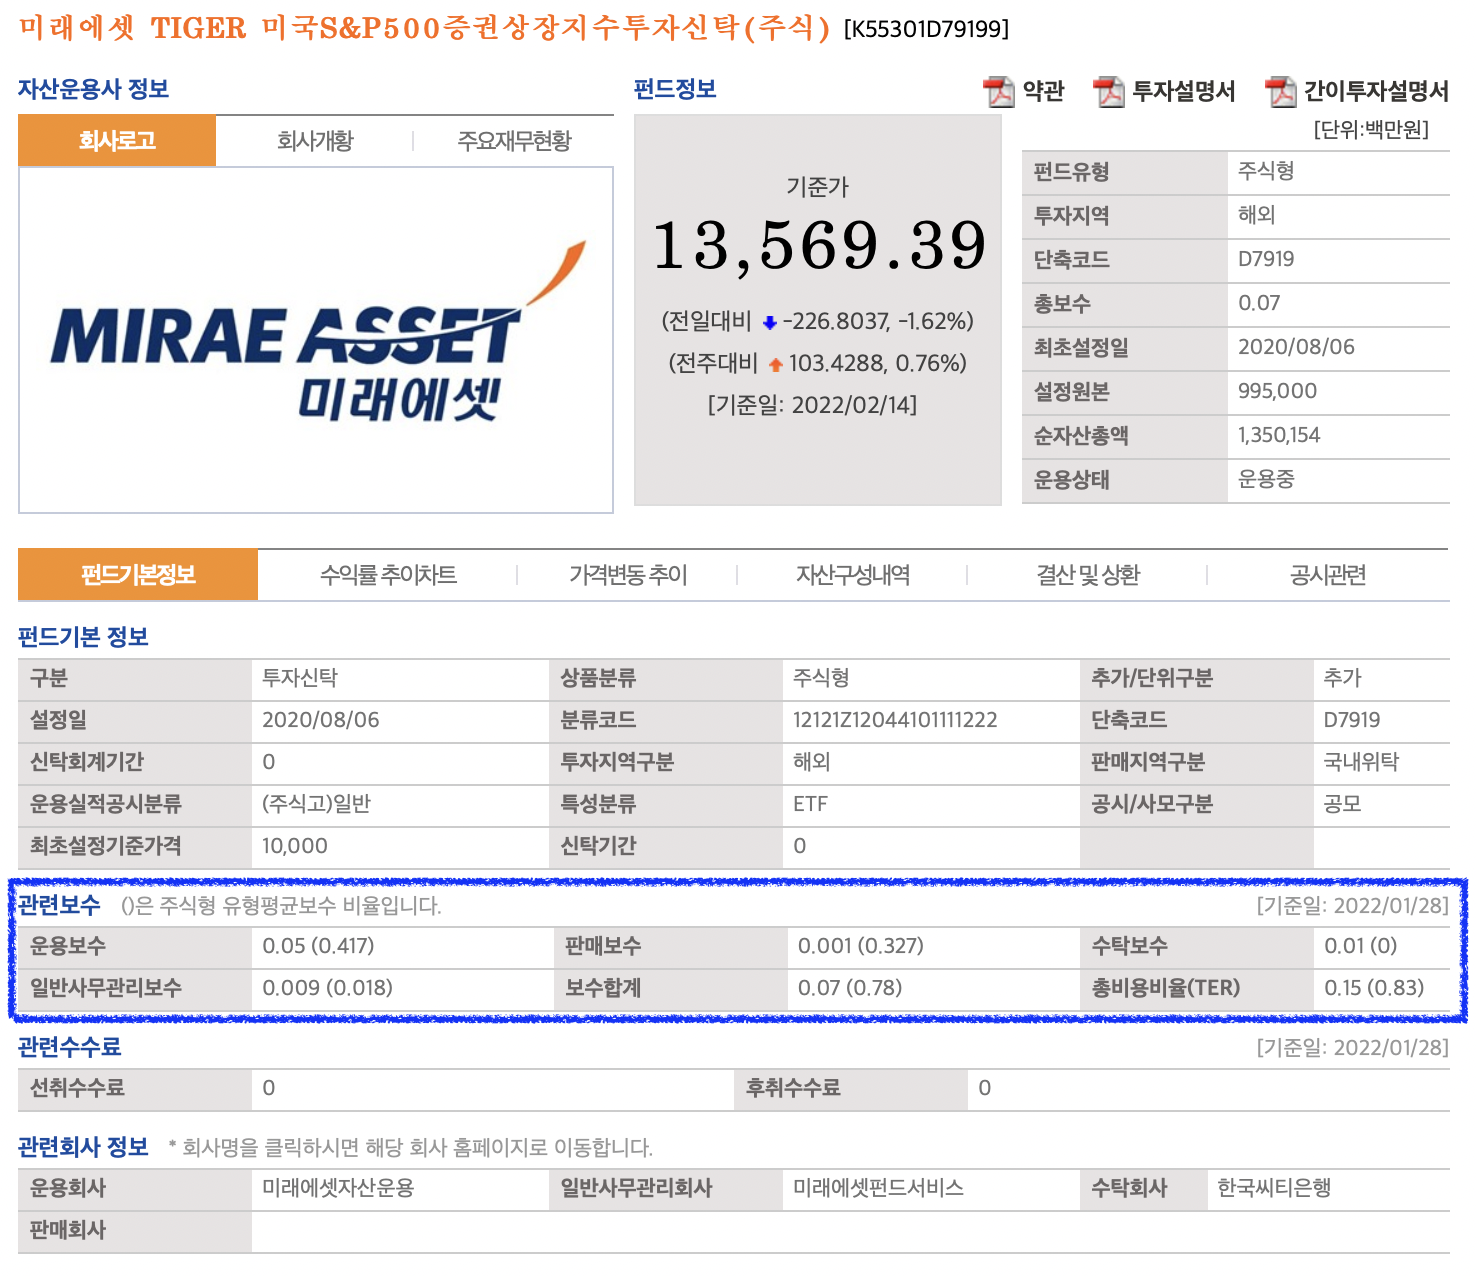
Task: Click 특성분류 value ETF
Action: (810, 804)
